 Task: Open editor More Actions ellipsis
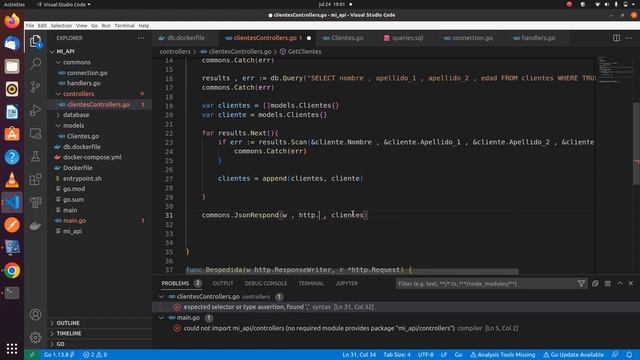[629, 38]
